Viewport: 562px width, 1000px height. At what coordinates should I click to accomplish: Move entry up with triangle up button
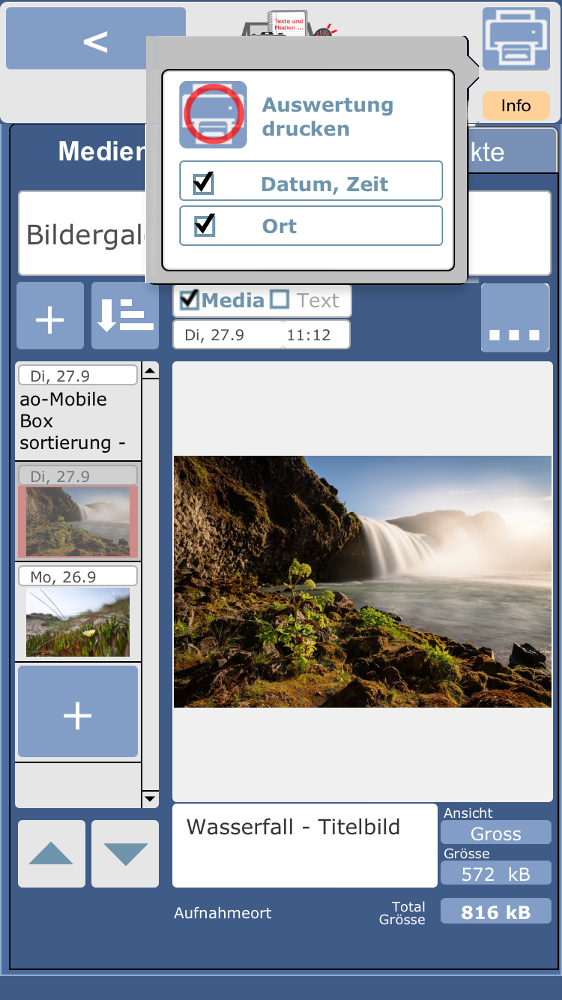(x=51, y=854)
